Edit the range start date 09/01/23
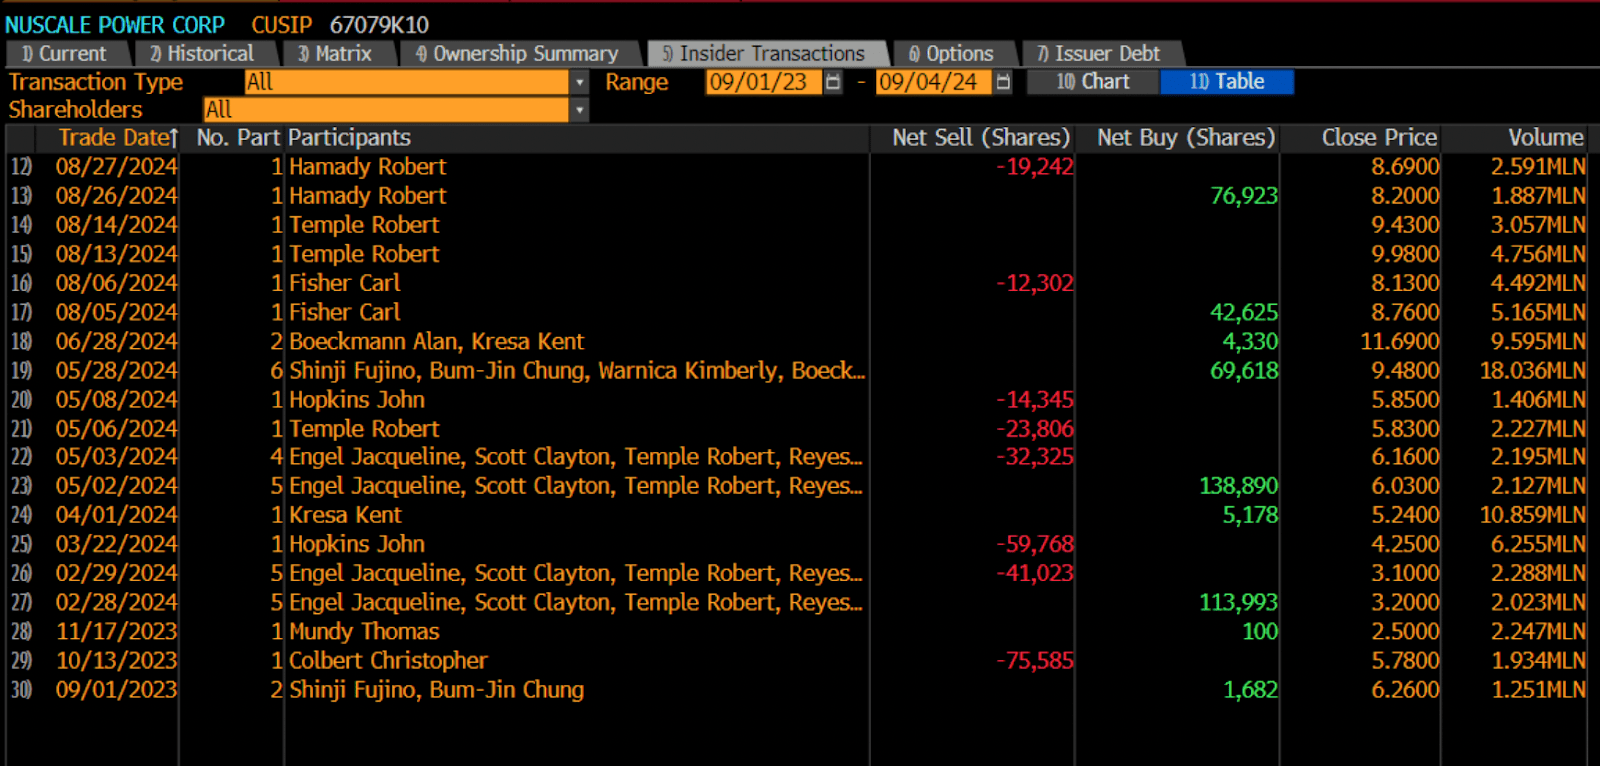Viewport: 1600px width, 766px height. tap(763, 82)
